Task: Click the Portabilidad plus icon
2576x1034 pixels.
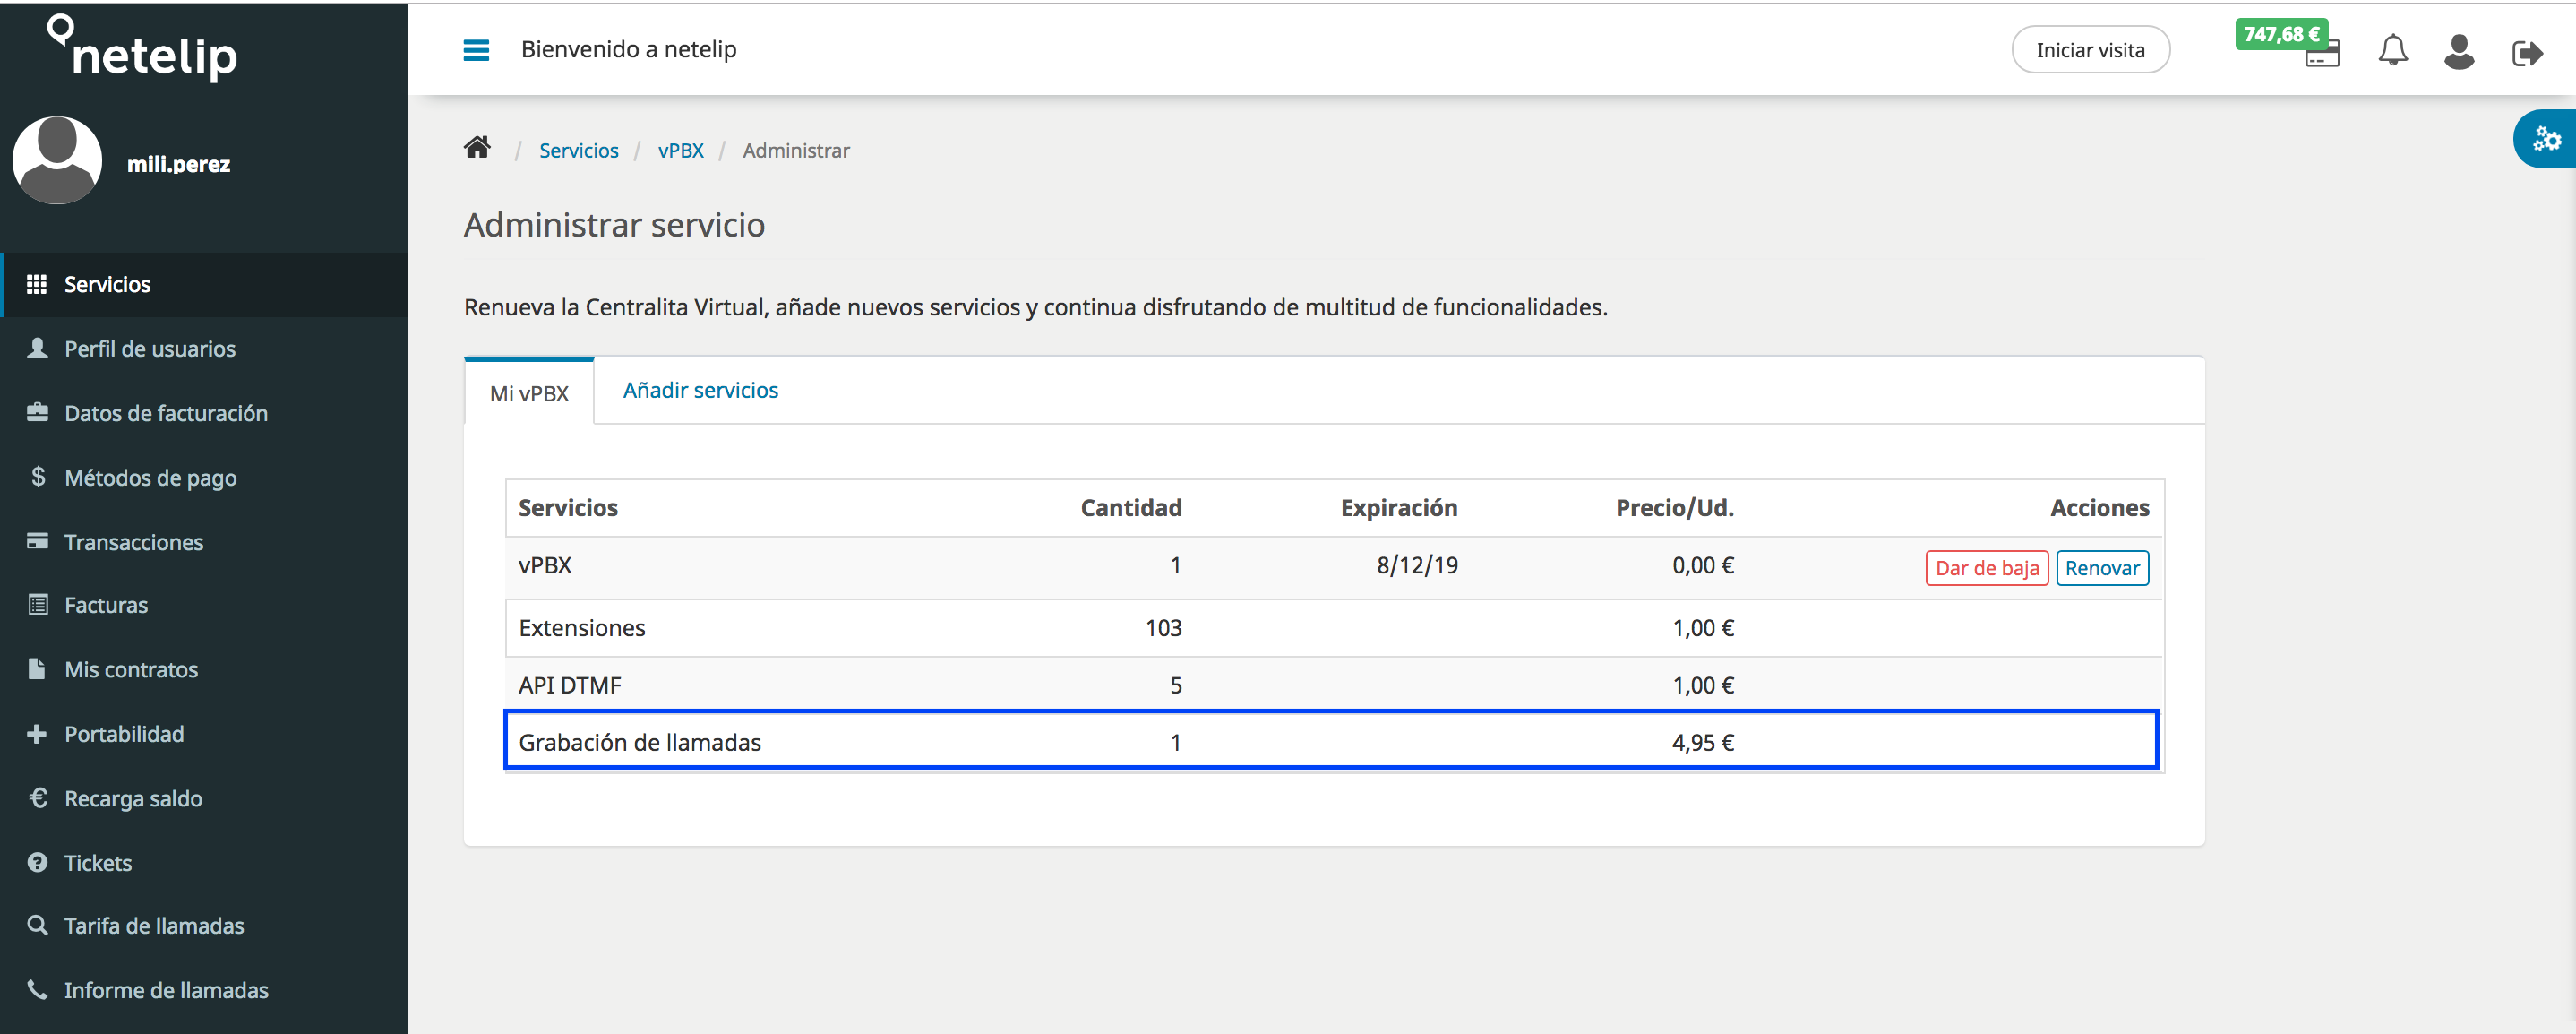Action: (37, 734)
